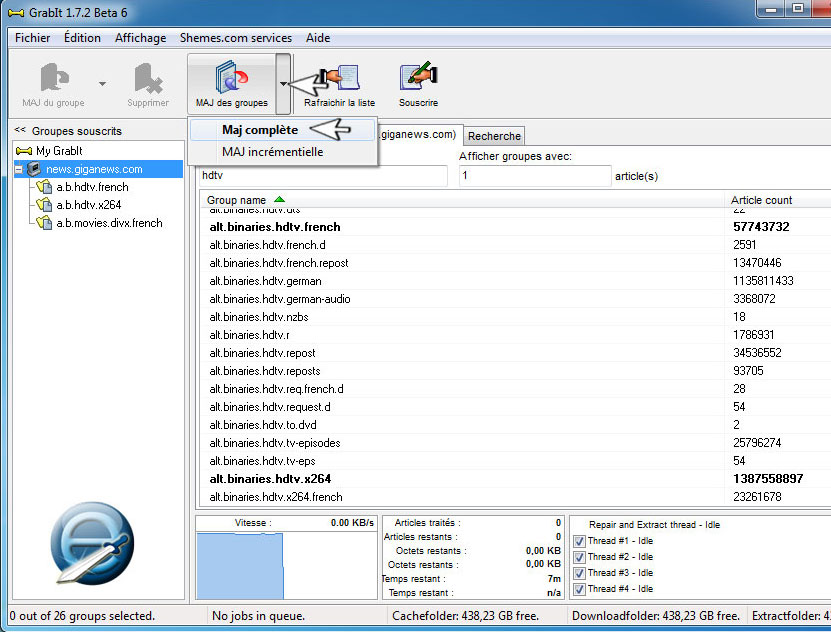Click Cachefolder free space status text
The width and height of the screenshot is (831, 632).
tap(465, 616)
